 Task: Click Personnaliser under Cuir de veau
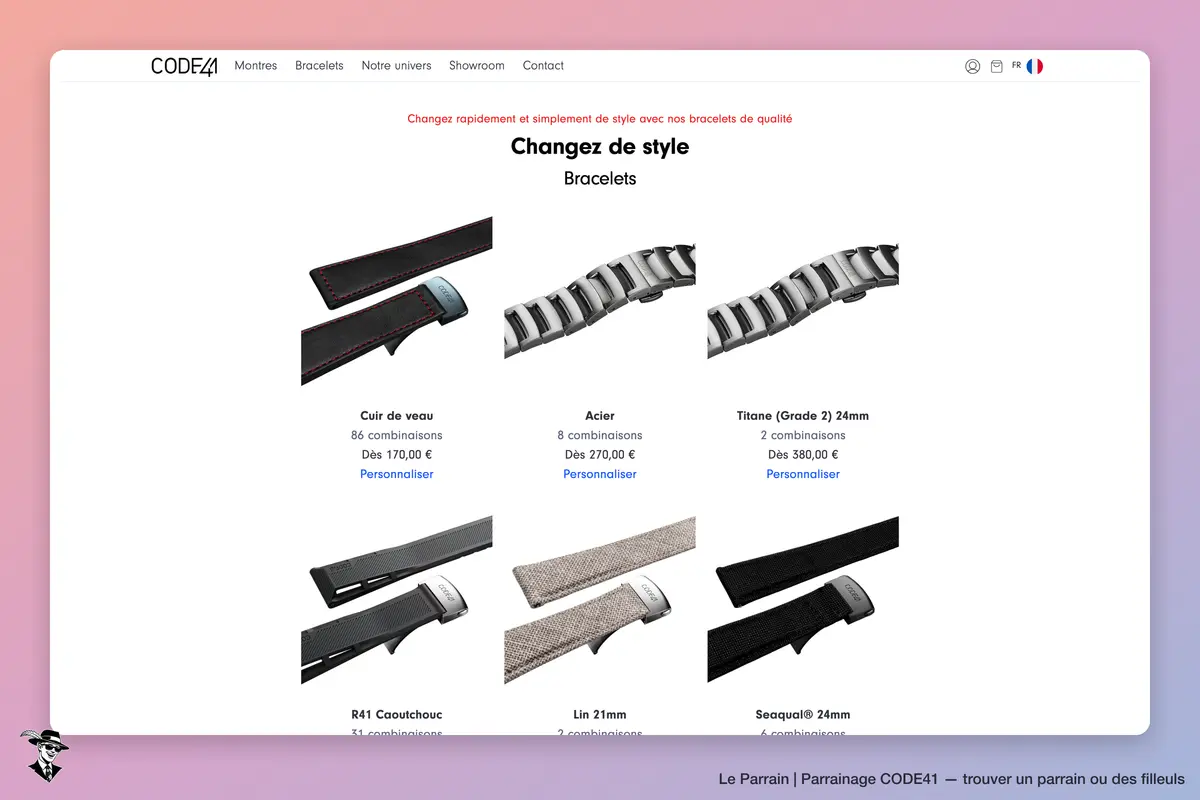397,474
